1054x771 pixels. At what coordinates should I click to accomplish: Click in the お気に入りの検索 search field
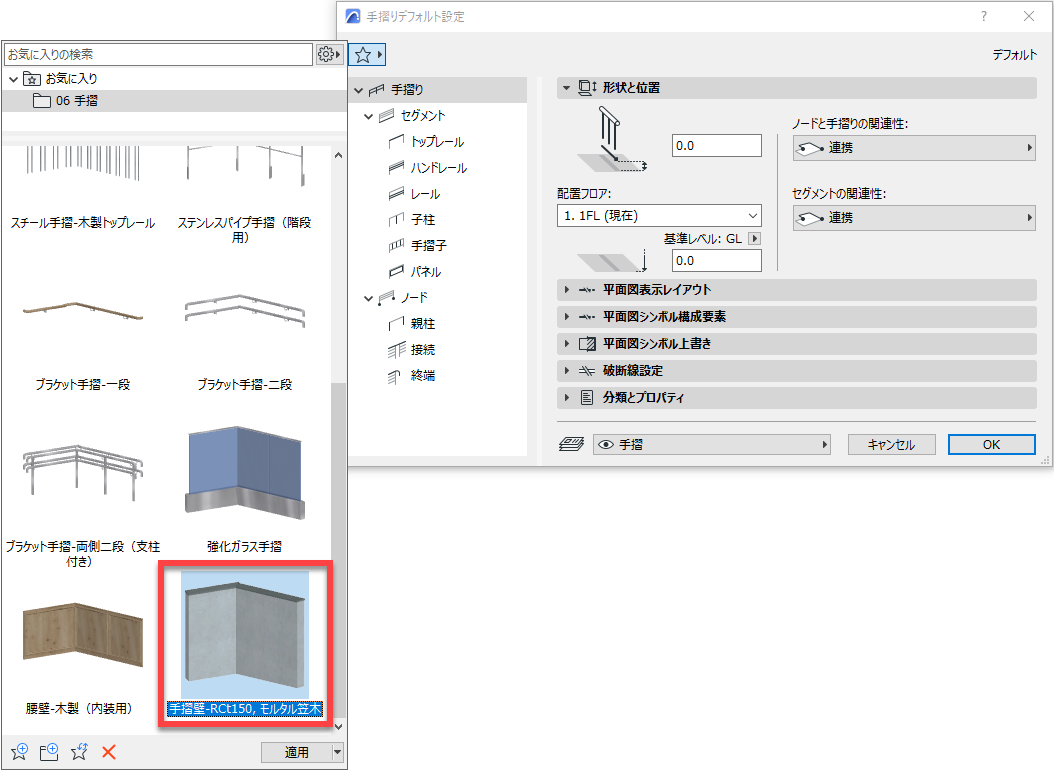[159, 54]
